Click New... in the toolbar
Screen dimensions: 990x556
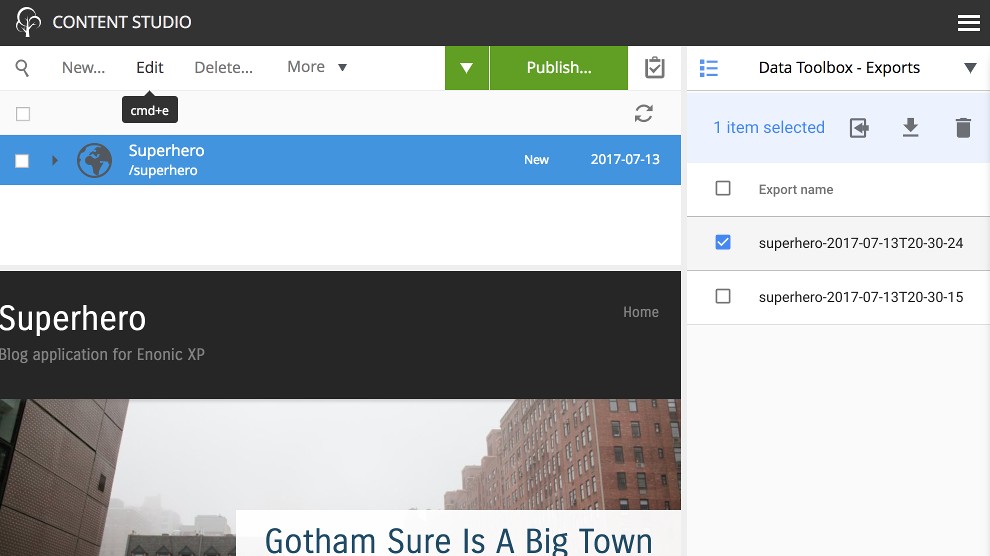click(83, 68)
